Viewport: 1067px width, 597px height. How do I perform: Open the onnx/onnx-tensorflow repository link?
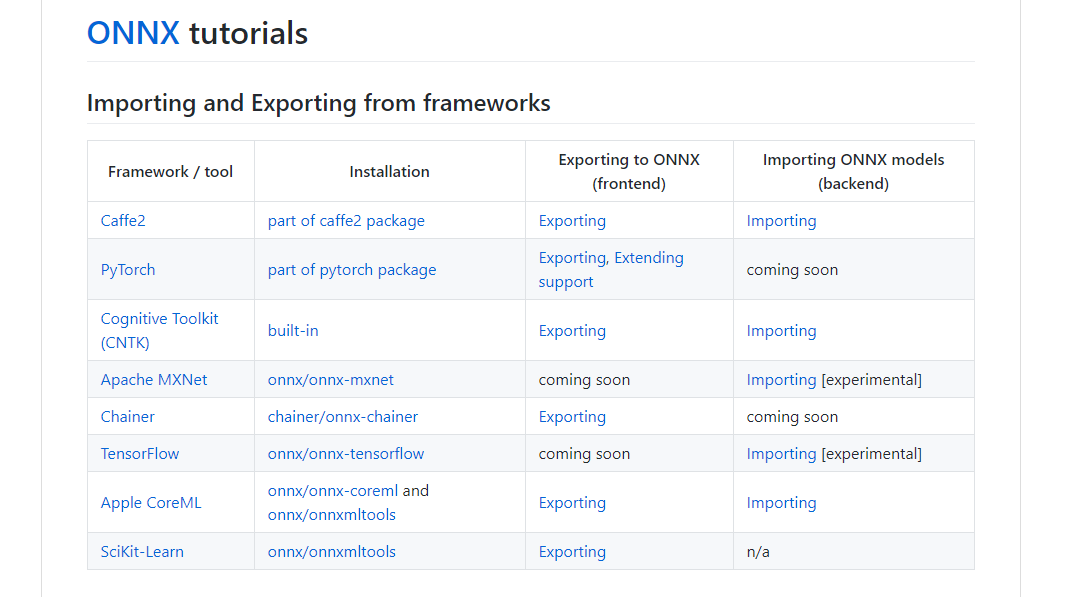click(x=346, y=453)
